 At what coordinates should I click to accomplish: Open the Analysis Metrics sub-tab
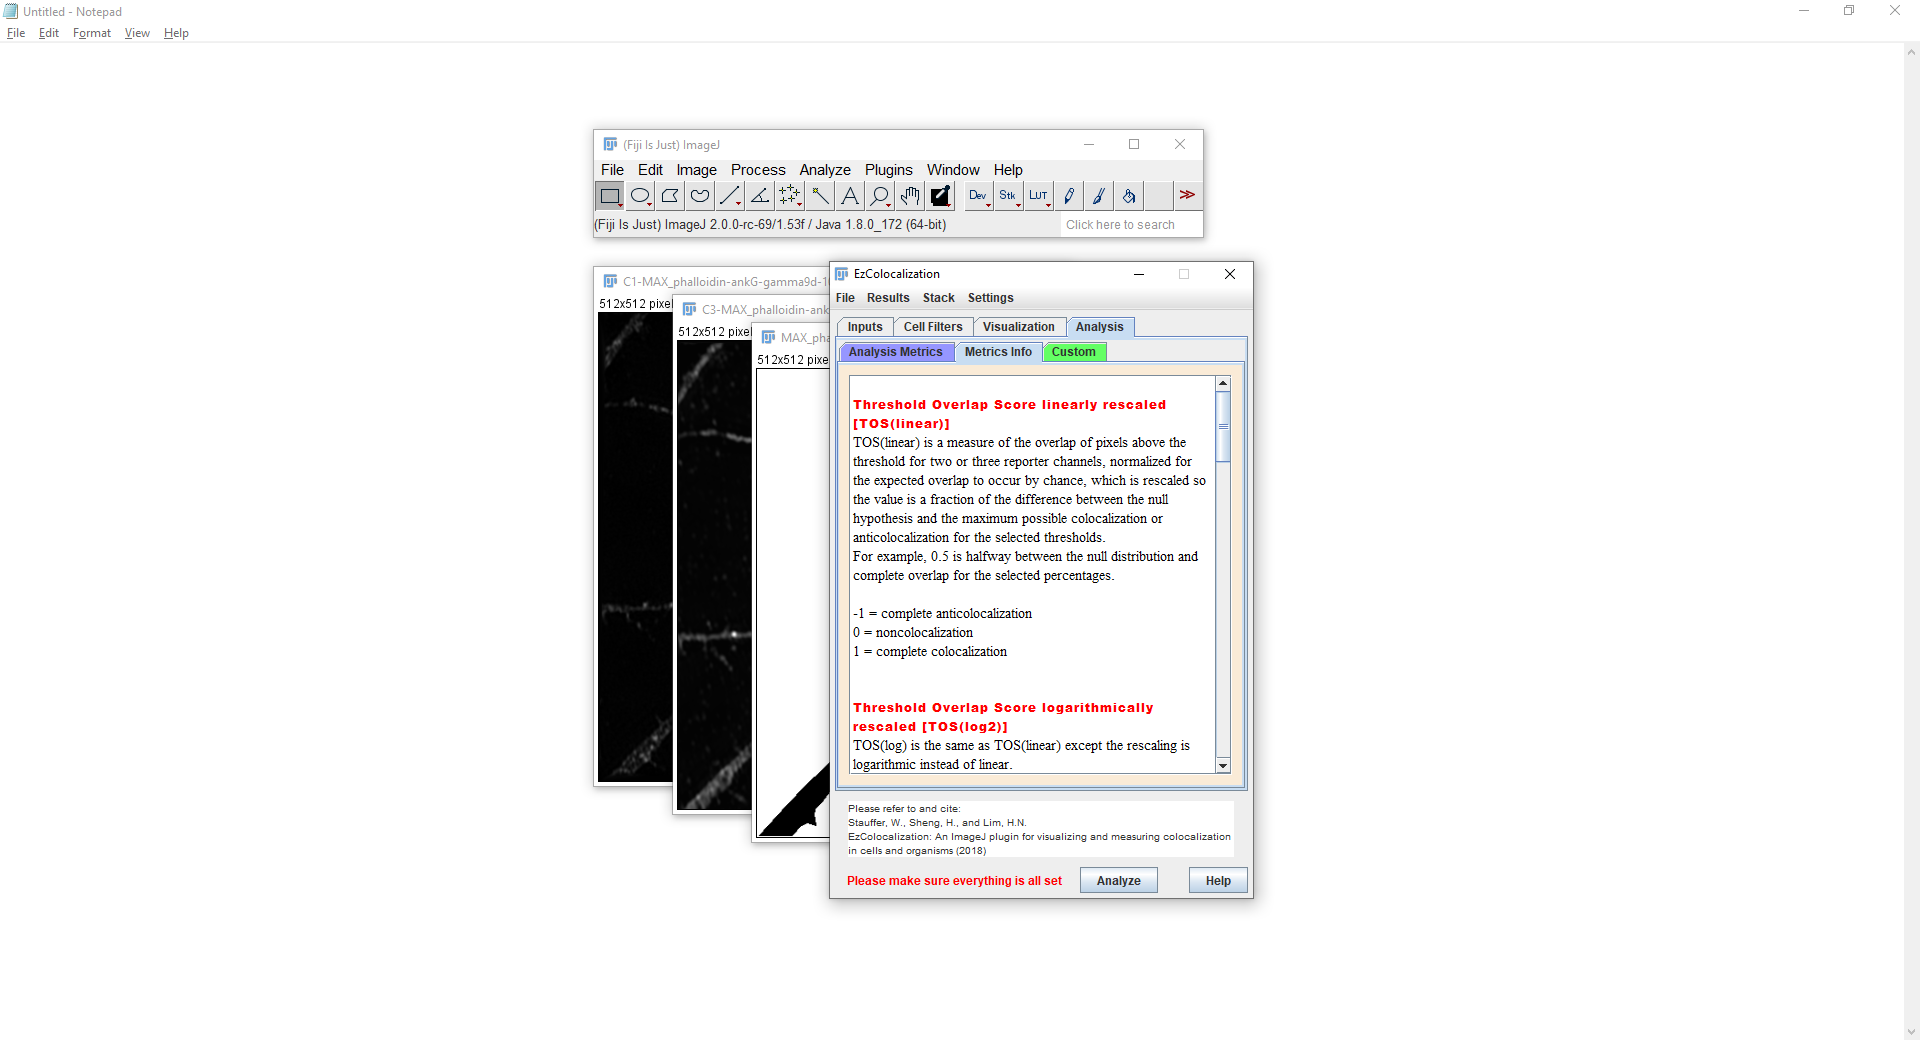click(x=896, y=352)
